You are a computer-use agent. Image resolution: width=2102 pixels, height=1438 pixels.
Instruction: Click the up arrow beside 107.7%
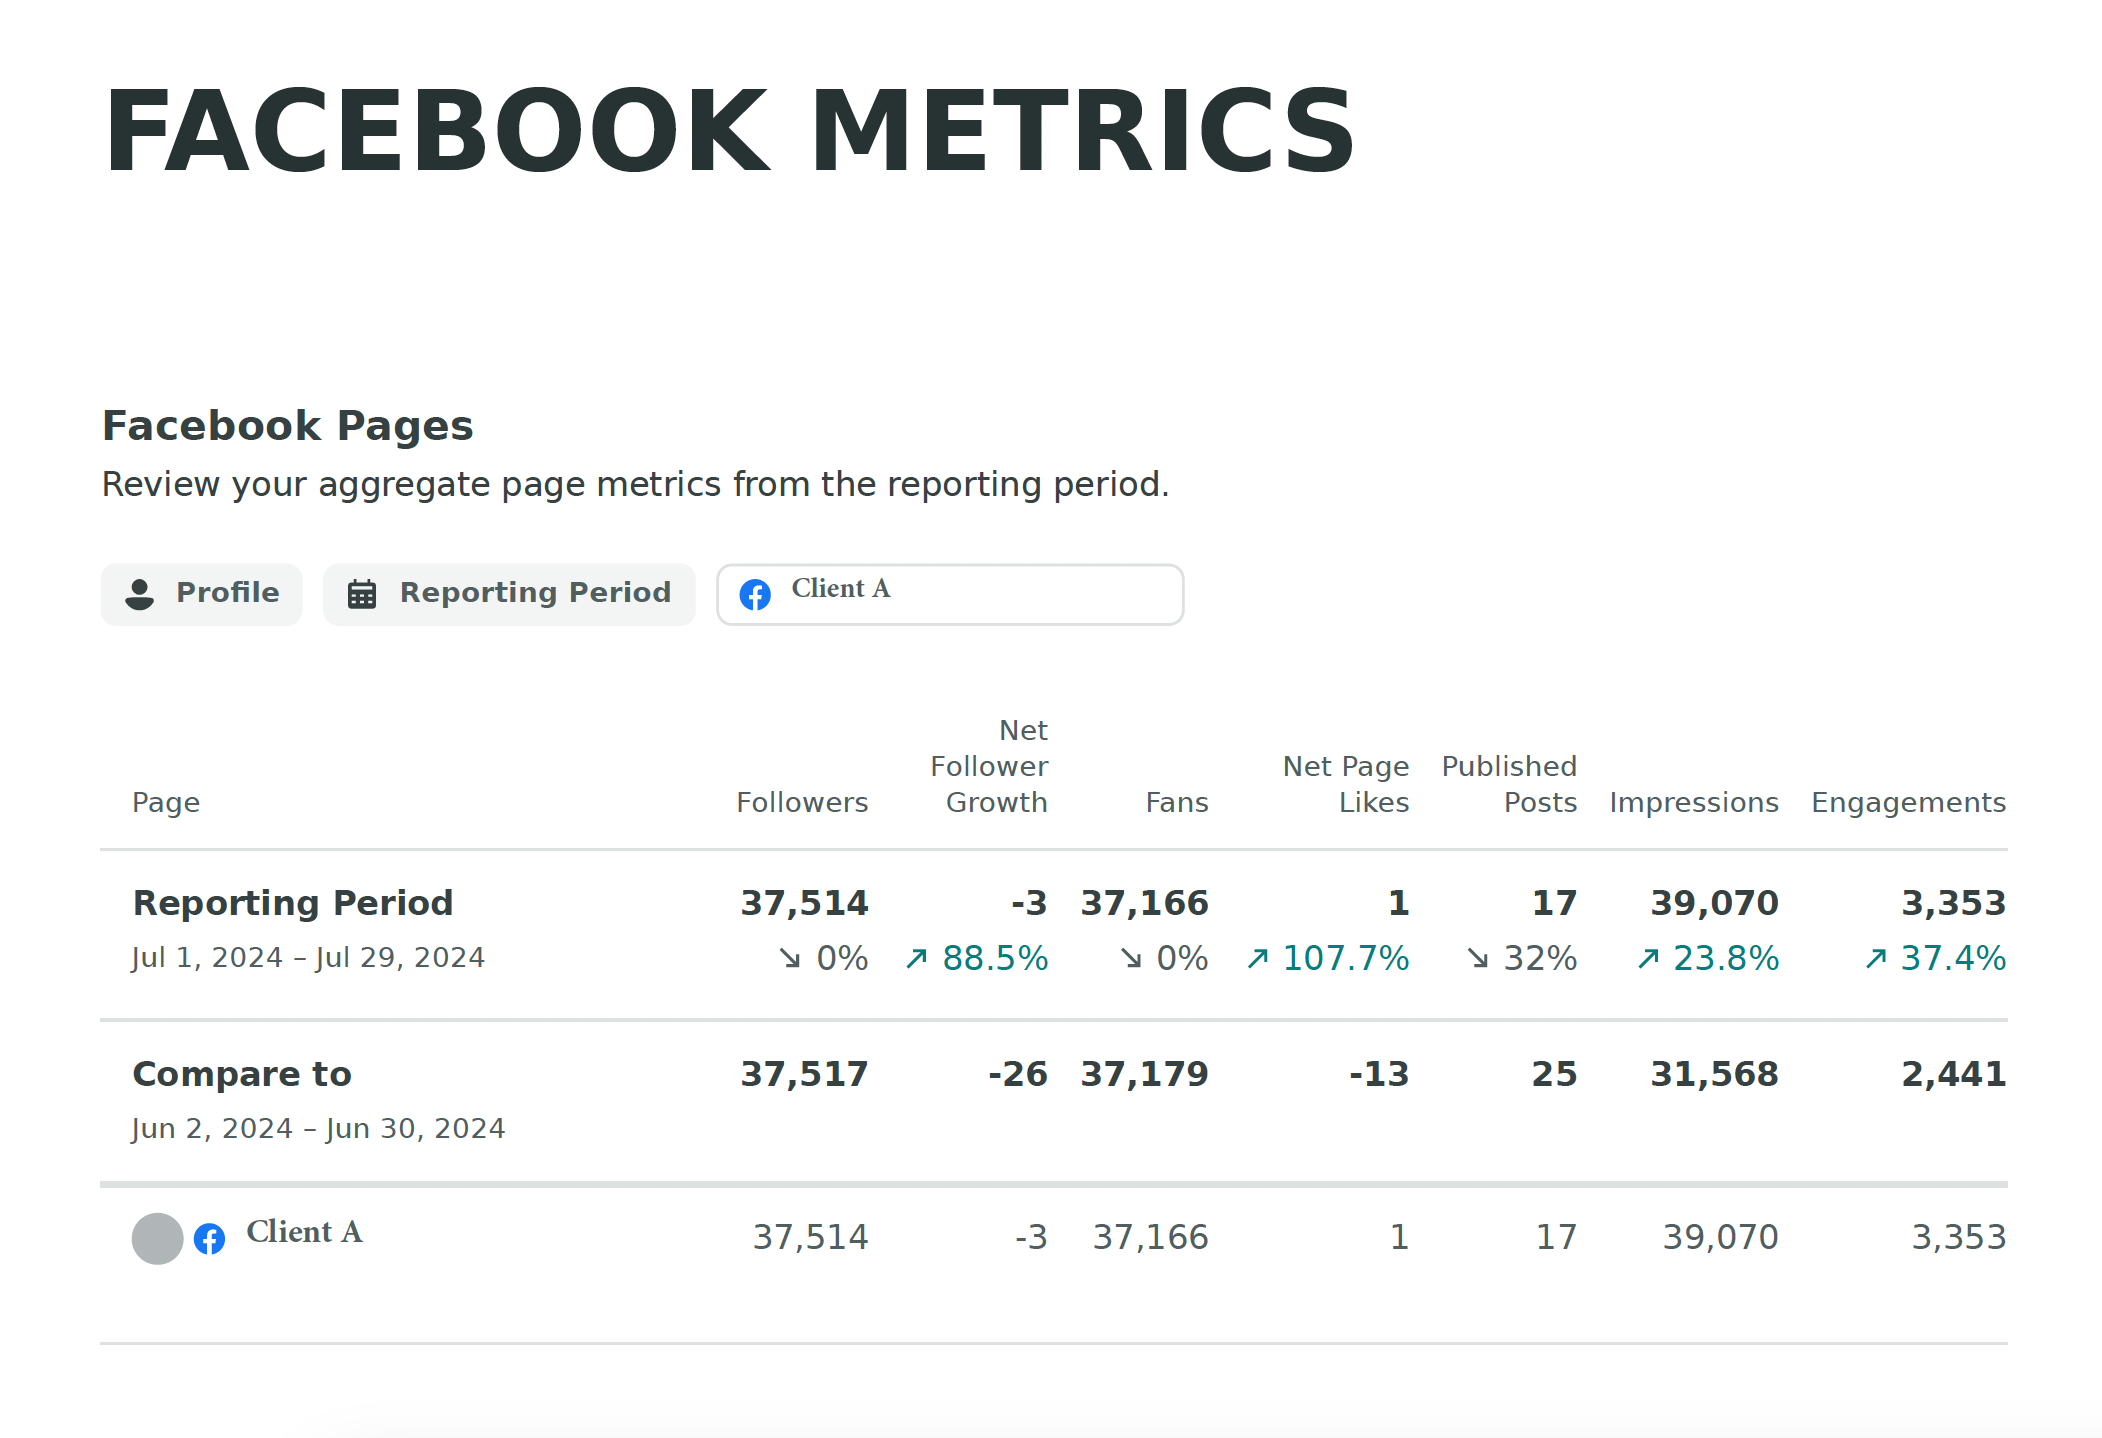1258,959
